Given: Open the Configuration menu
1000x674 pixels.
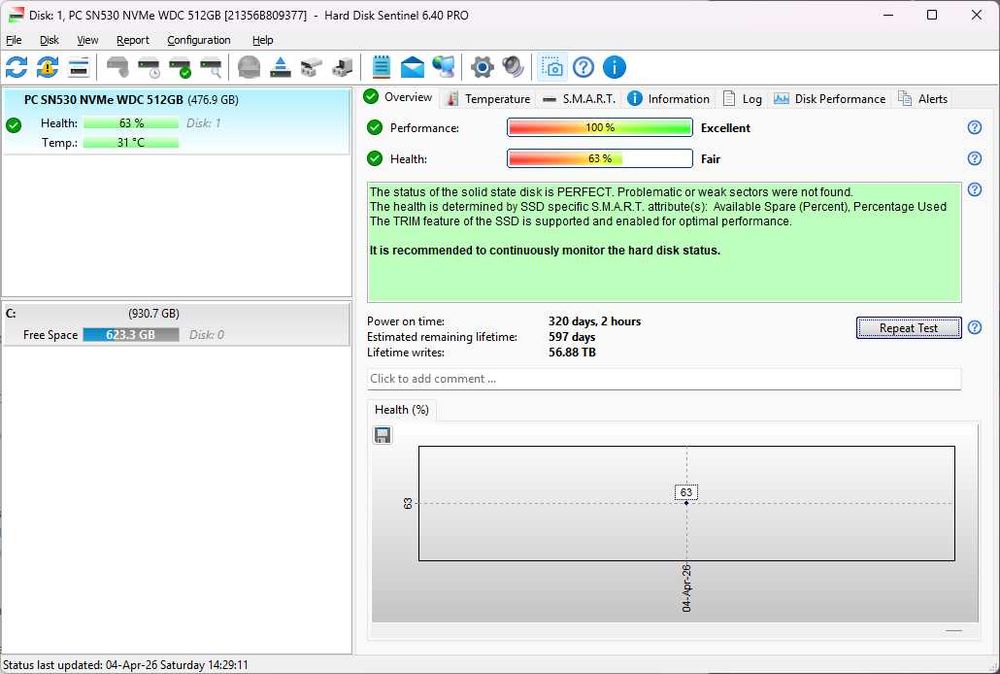Looking at the screenshot, I should 199,40.
